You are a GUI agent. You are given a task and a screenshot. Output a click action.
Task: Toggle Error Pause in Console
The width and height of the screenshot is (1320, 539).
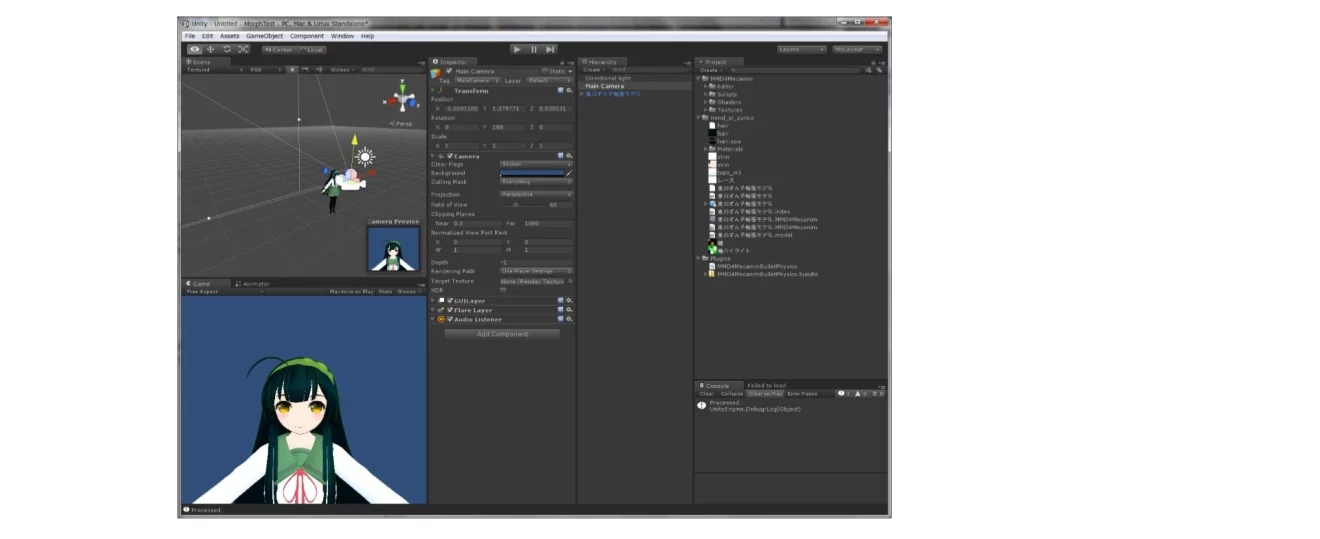[x=802, y=394]
